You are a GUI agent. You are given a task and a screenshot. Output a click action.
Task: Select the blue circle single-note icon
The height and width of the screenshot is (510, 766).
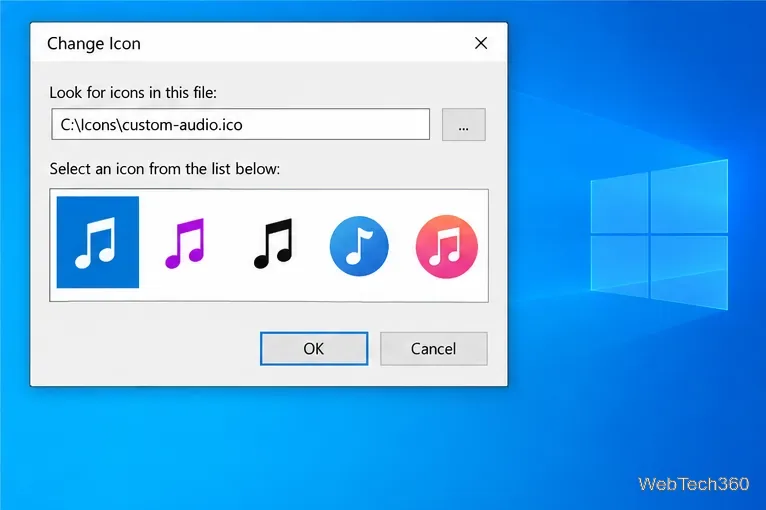tap(359, 246)
